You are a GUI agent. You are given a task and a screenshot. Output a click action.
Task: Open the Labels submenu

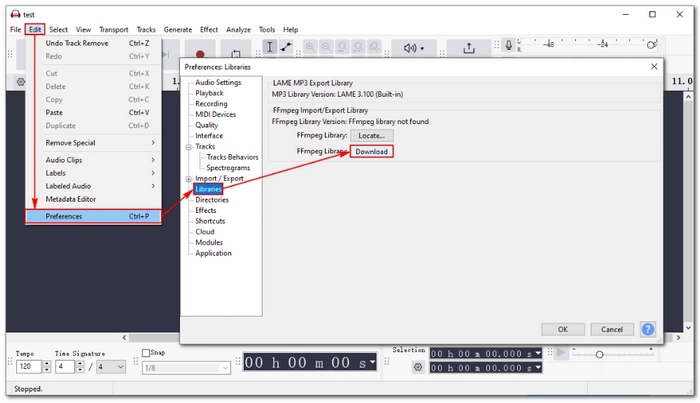tap(93, 173)
